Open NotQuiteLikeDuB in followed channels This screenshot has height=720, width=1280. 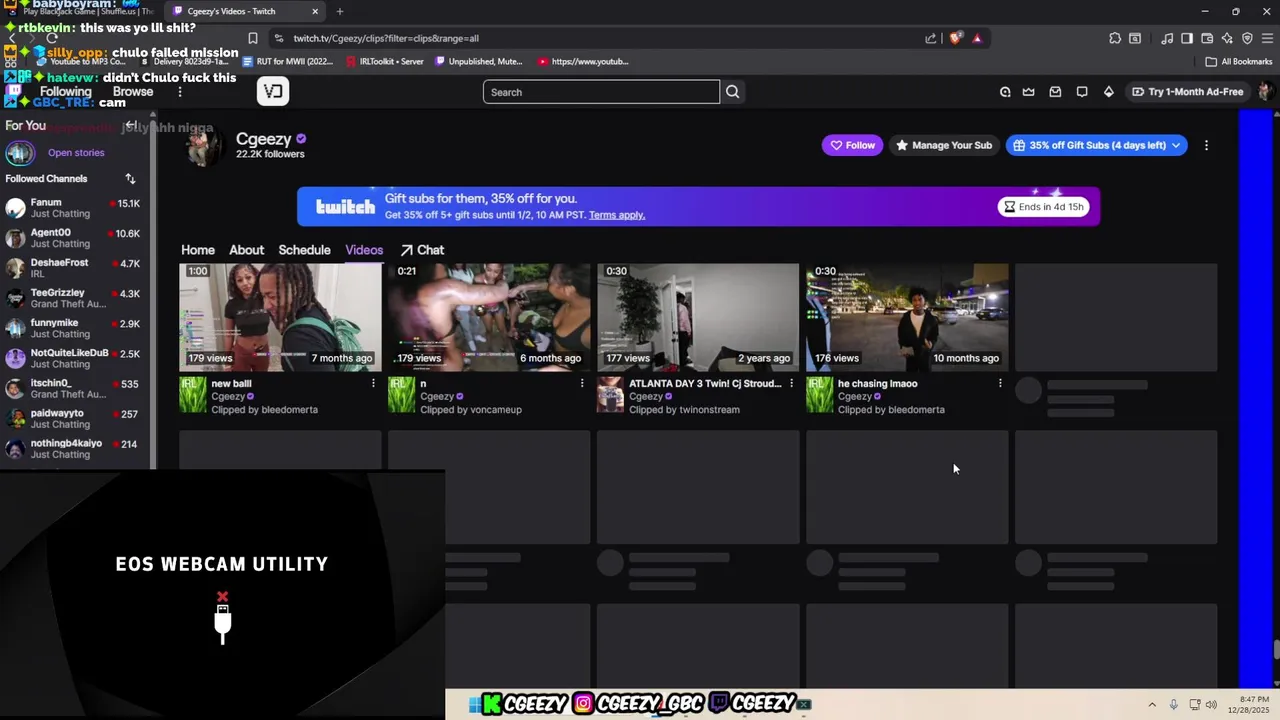click(x=74, y=358)
